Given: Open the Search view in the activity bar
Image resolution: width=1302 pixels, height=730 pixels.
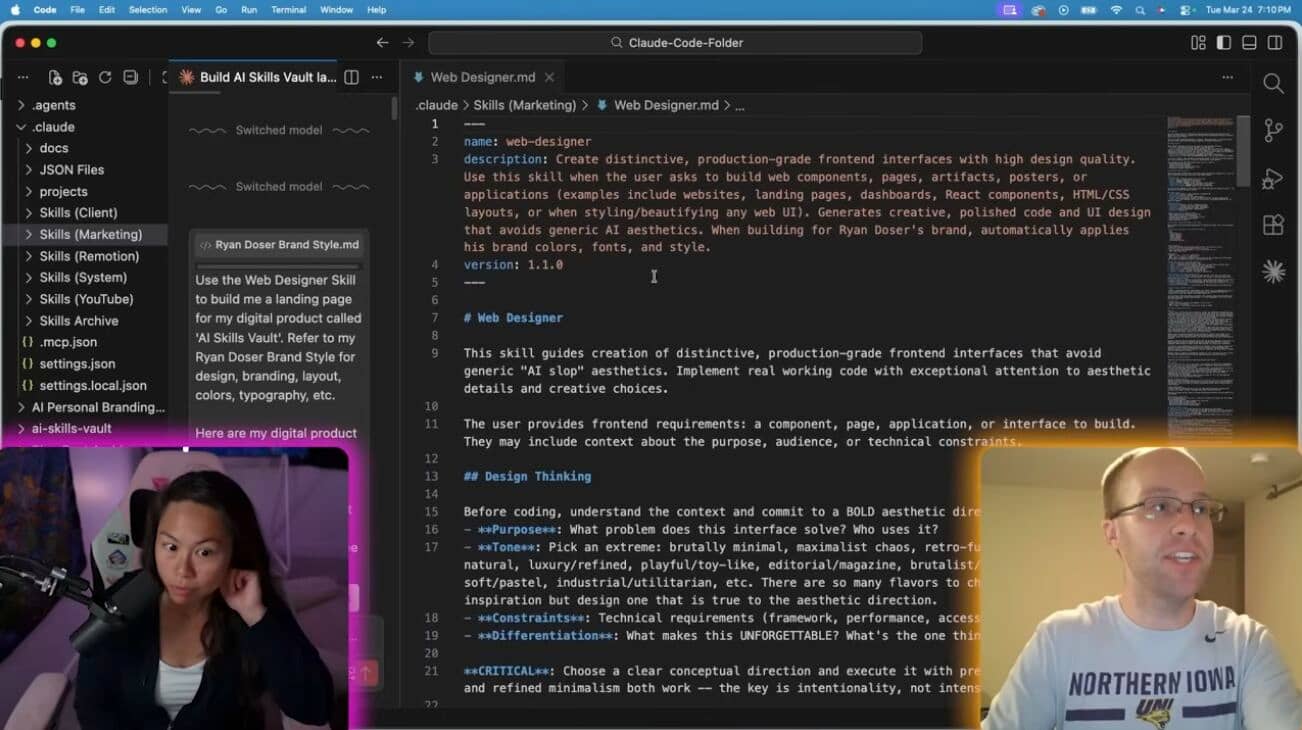Looking at the screenshot, I should [1273, 84].
